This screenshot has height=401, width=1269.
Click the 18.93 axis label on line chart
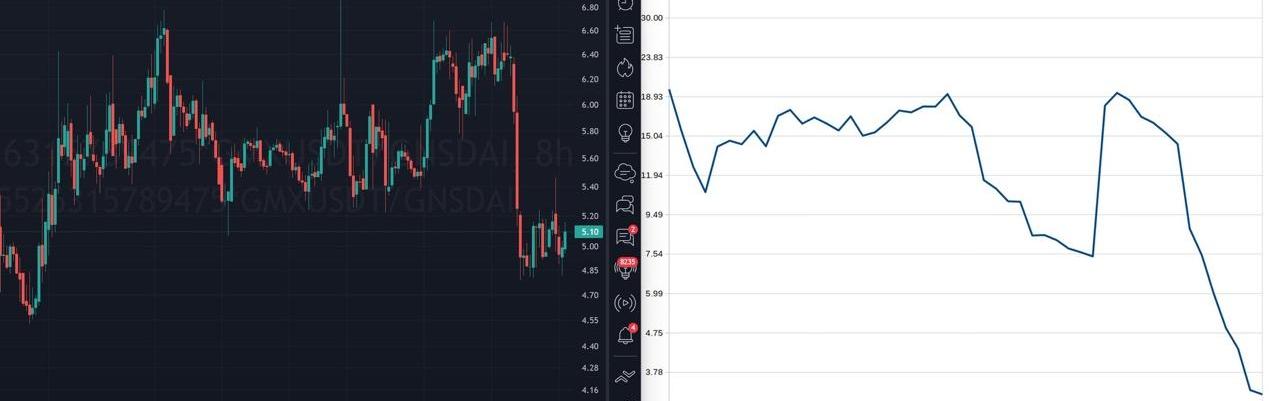click(652, 97)
